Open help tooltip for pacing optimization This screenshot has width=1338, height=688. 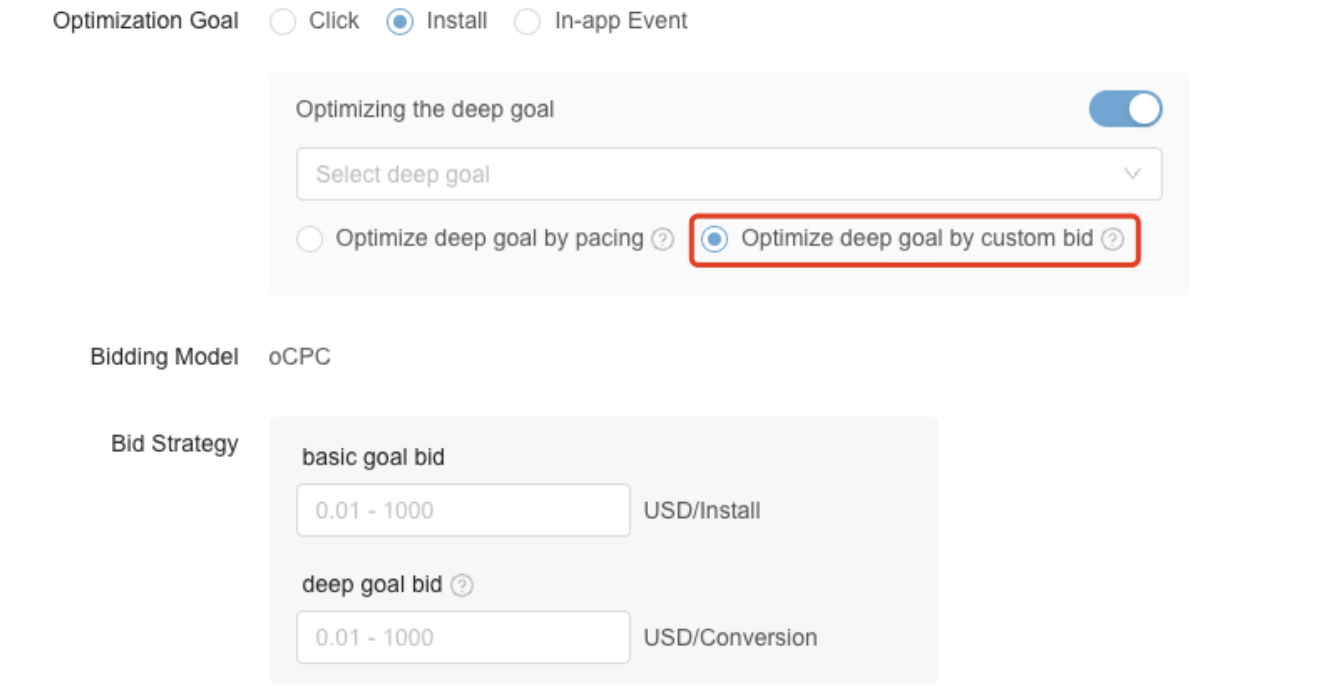click(x=662, y=240)
